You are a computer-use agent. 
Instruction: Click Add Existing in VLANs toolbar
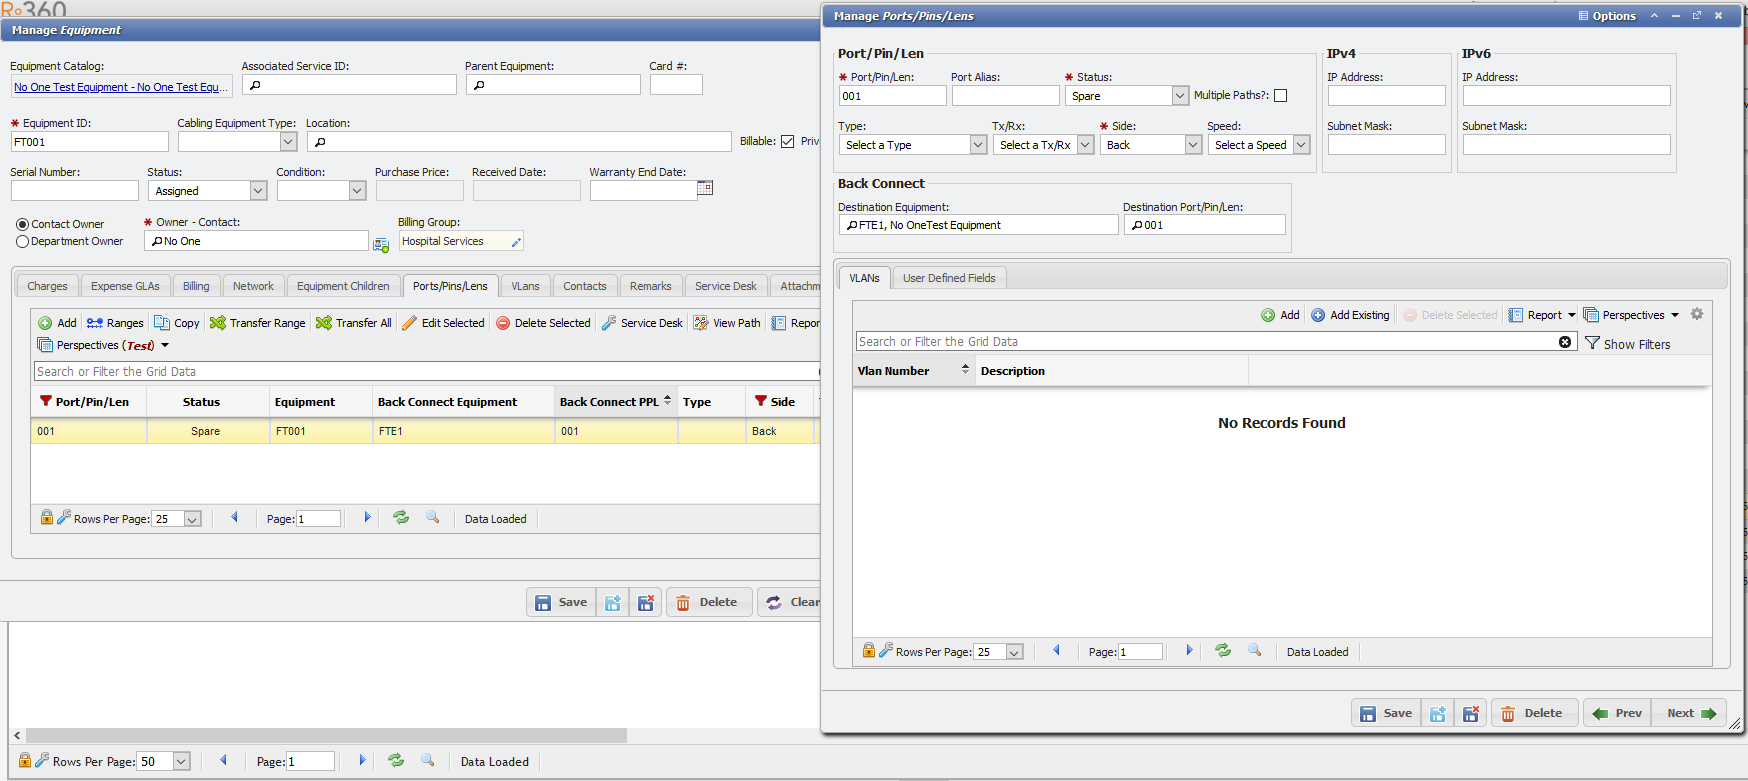pos(1350,315)
